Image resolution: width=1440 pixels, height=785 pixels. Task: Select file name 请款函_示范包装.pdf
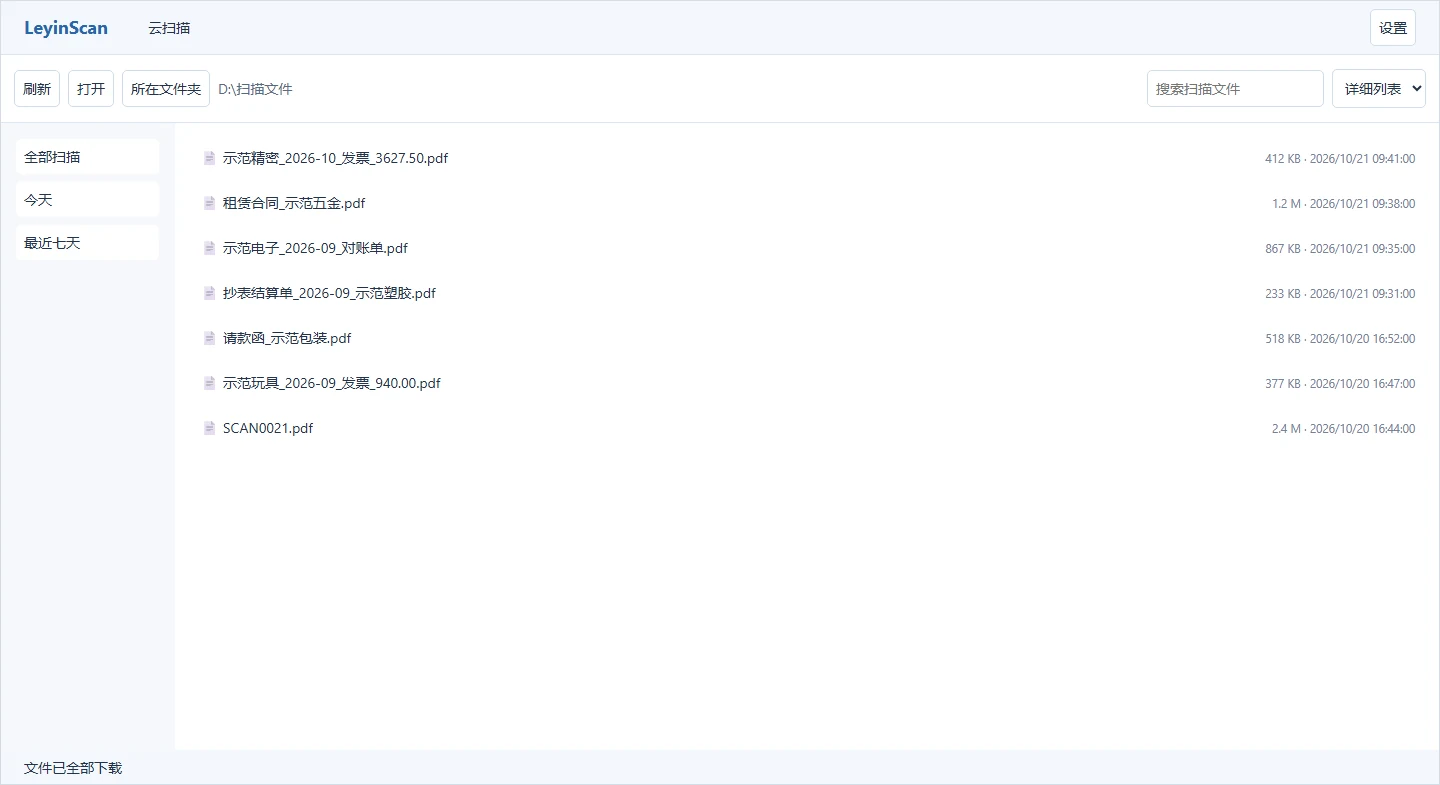pyautogui.click(x=287, y=338)
